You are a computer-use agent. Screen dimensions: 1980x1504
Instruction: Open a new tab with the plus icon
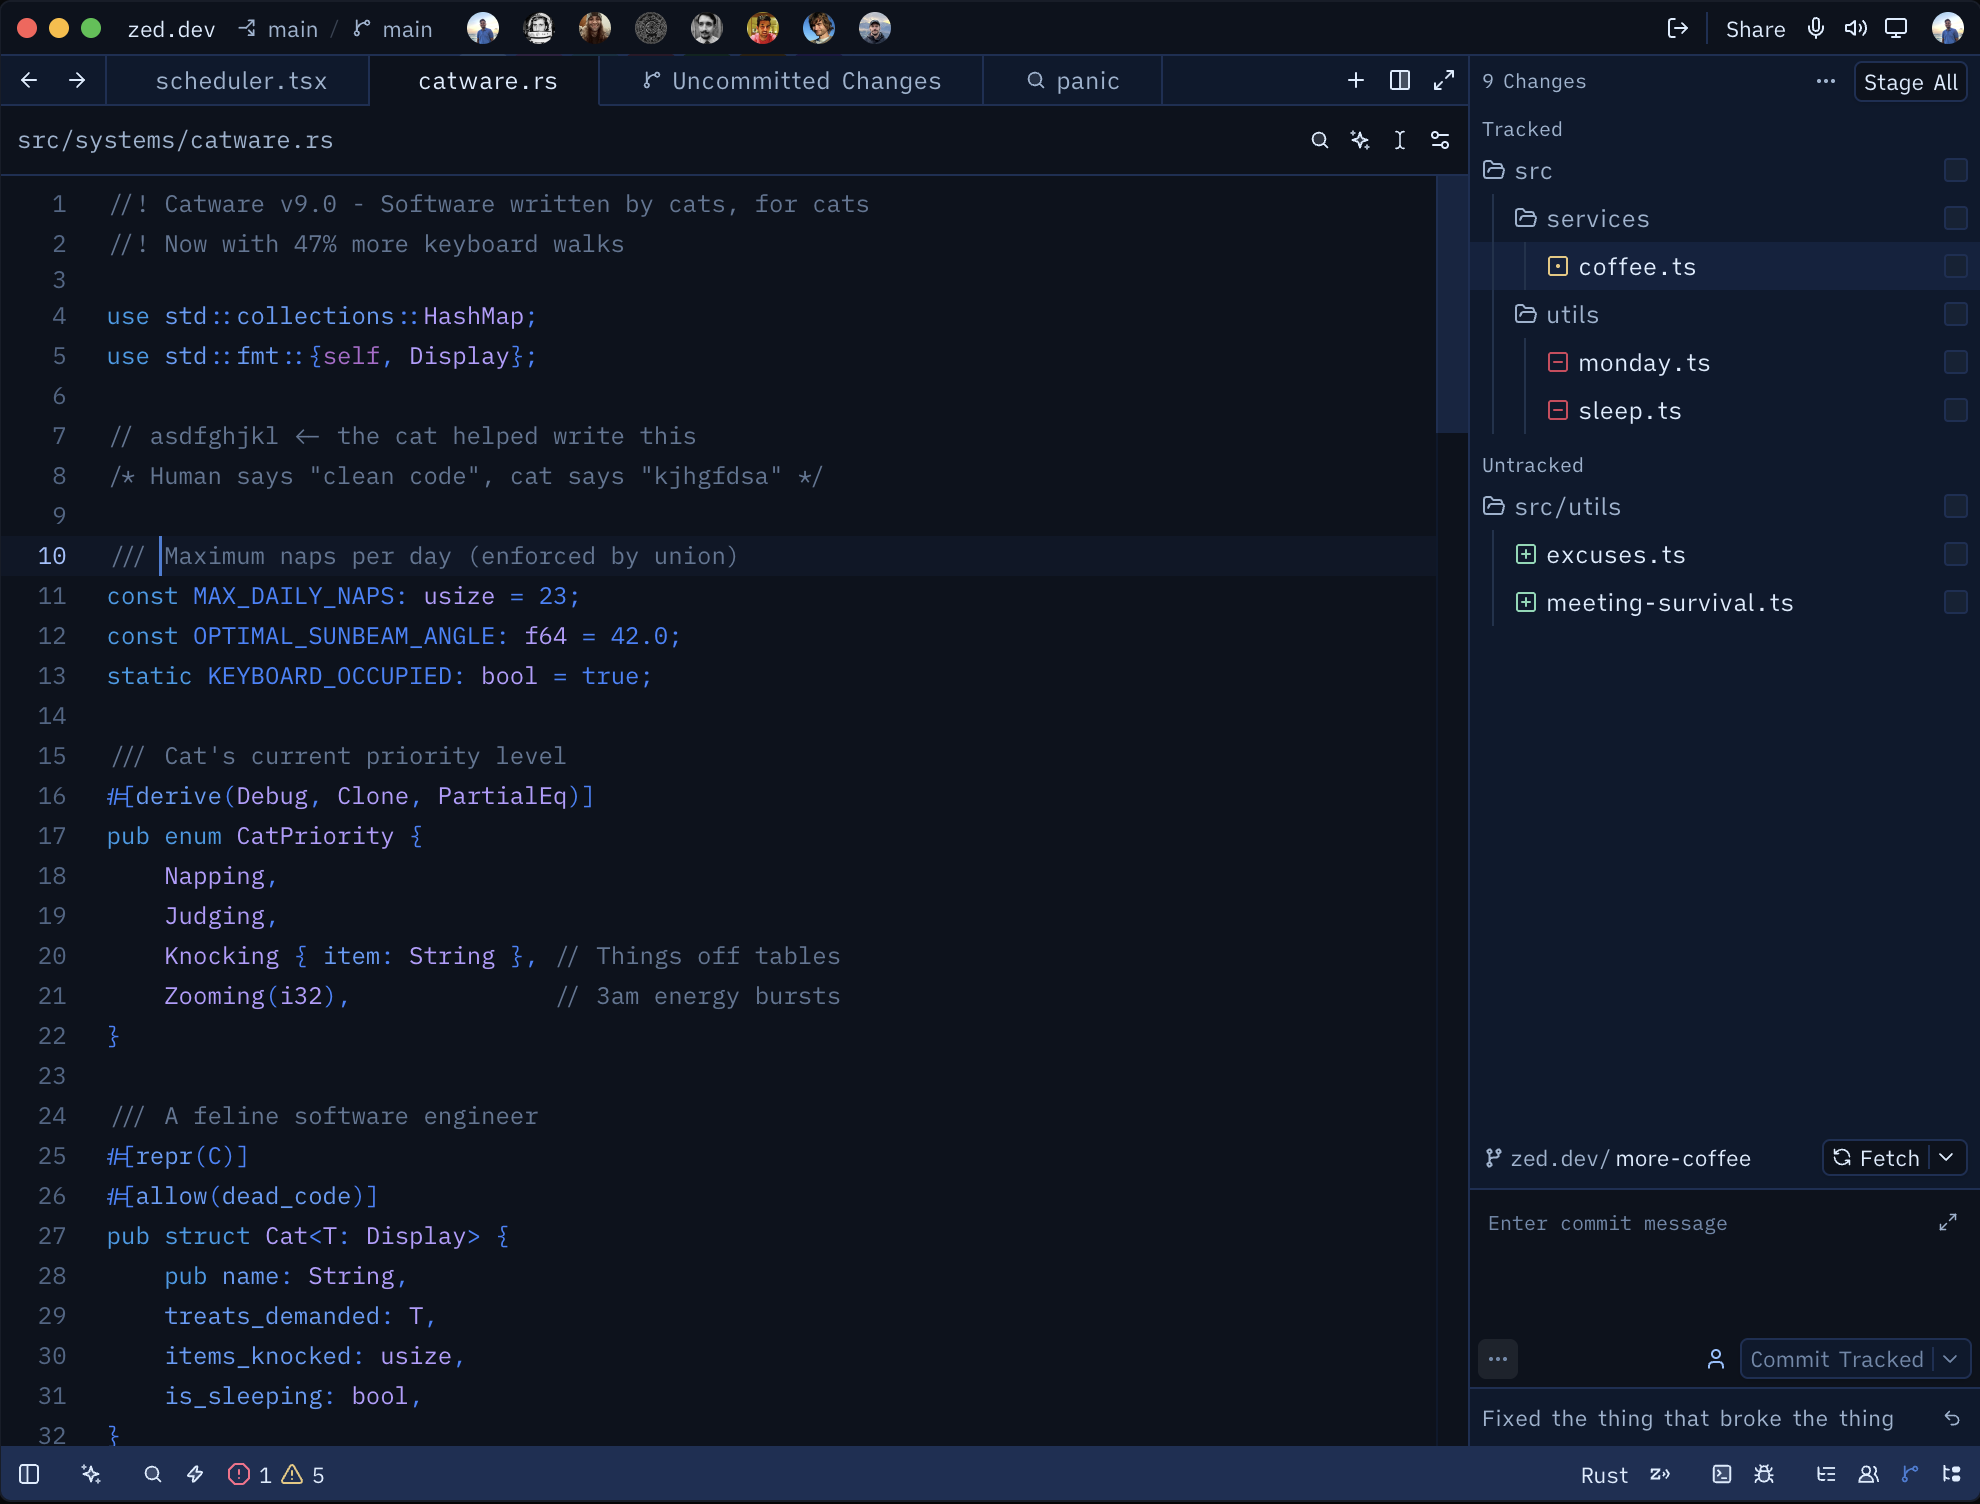click(1356, 80)
